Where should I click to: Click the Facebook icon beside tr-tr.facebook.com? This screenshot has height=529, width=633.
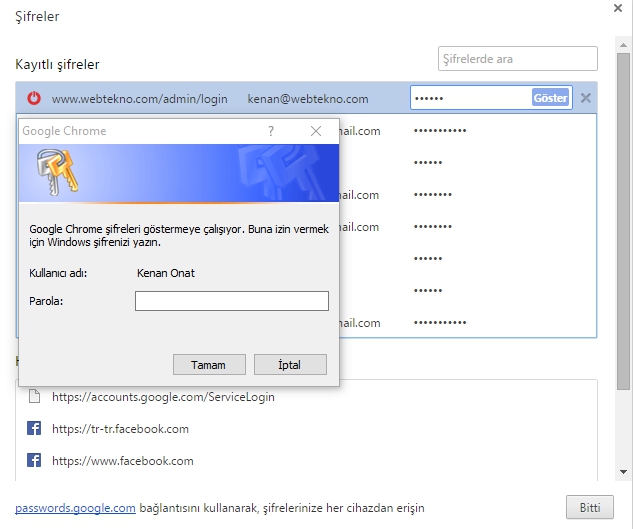click(34, 428)
